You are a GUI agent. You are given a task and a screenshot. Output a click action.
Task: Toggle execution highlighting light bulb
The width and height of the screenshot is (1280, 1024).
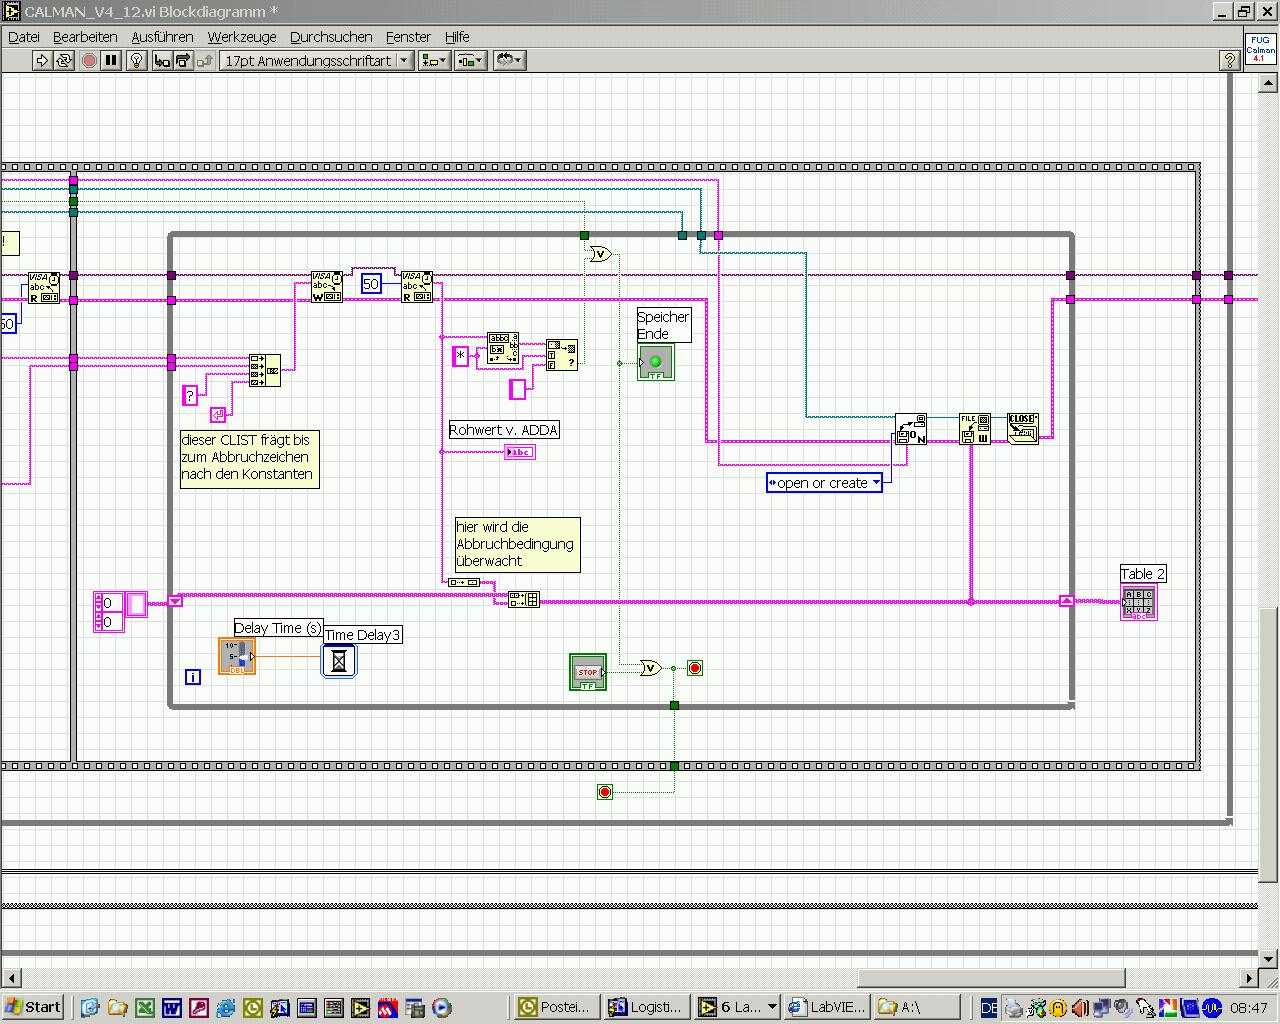tap(137, 61)
